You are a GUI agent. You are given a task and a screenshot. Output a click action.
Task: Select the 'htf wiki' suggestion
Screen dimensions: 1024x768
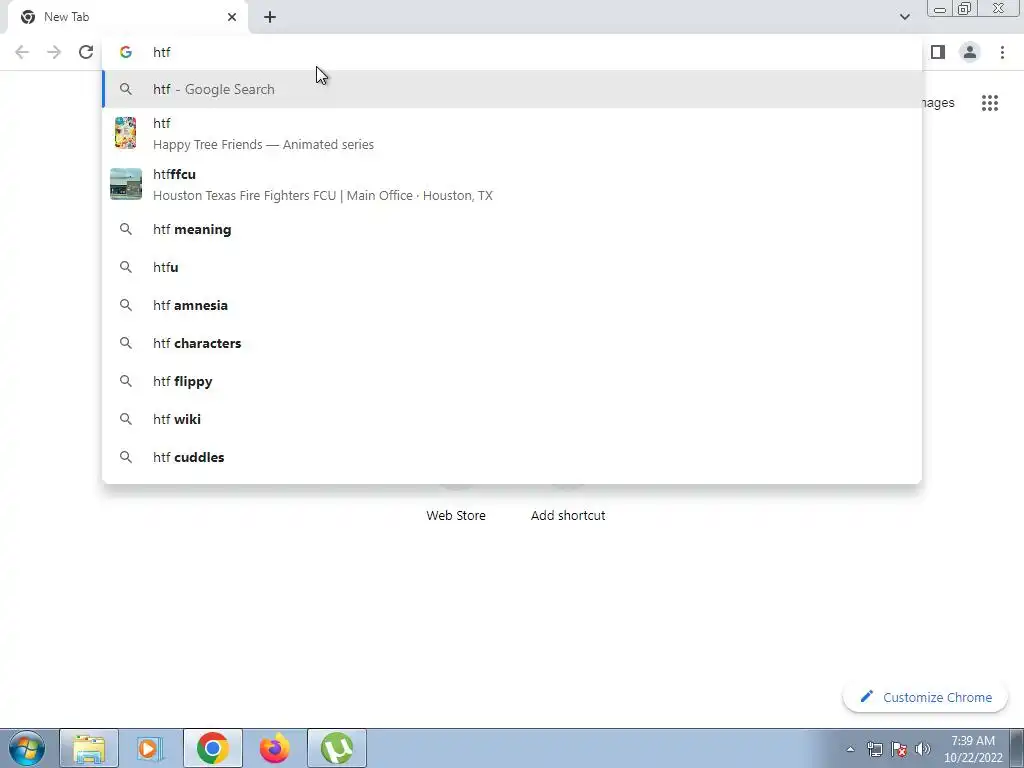click(x=512, y=419)
